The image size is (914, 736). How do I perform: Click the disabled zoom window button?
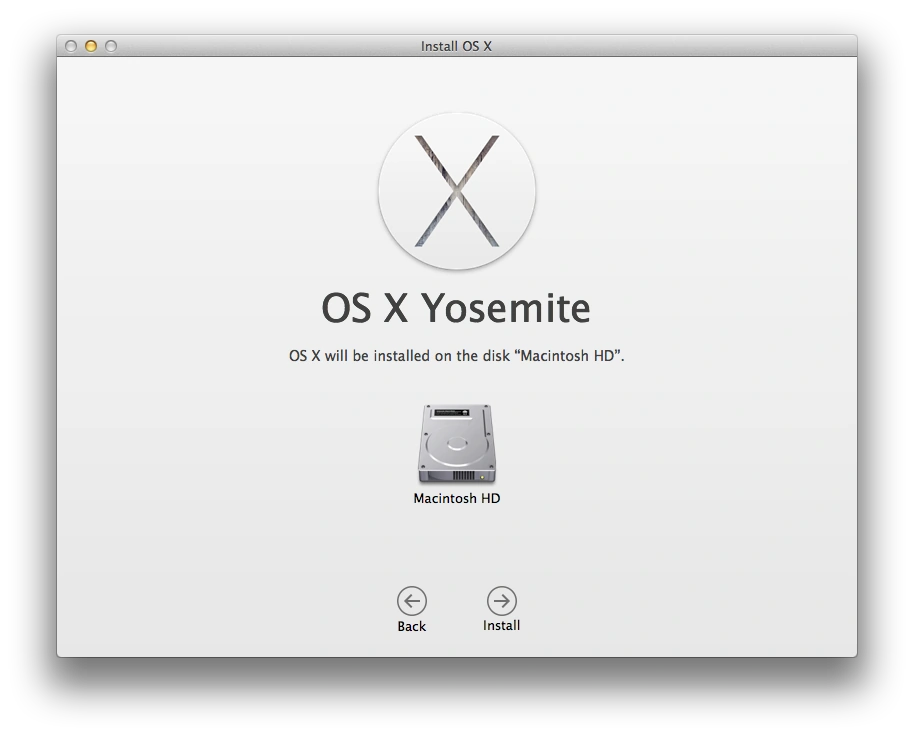click(x=111, y=46)
